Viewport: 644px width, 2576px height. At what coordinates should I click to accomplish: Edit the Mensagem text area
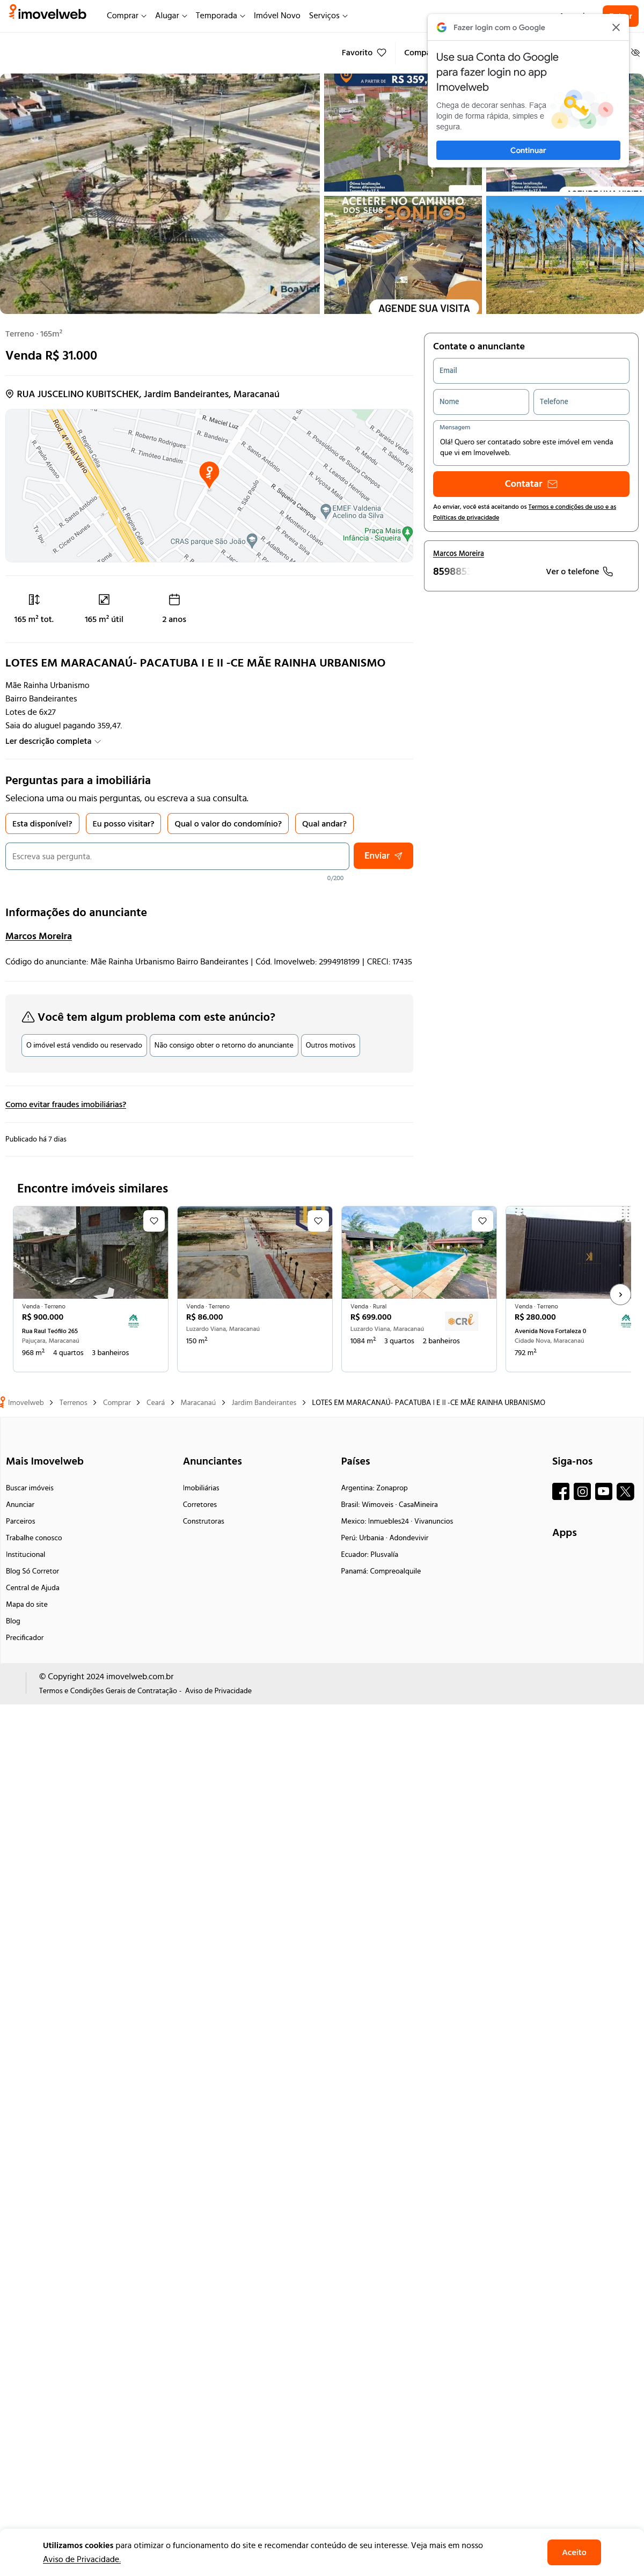pyautogui.click(x=531, y=443)
